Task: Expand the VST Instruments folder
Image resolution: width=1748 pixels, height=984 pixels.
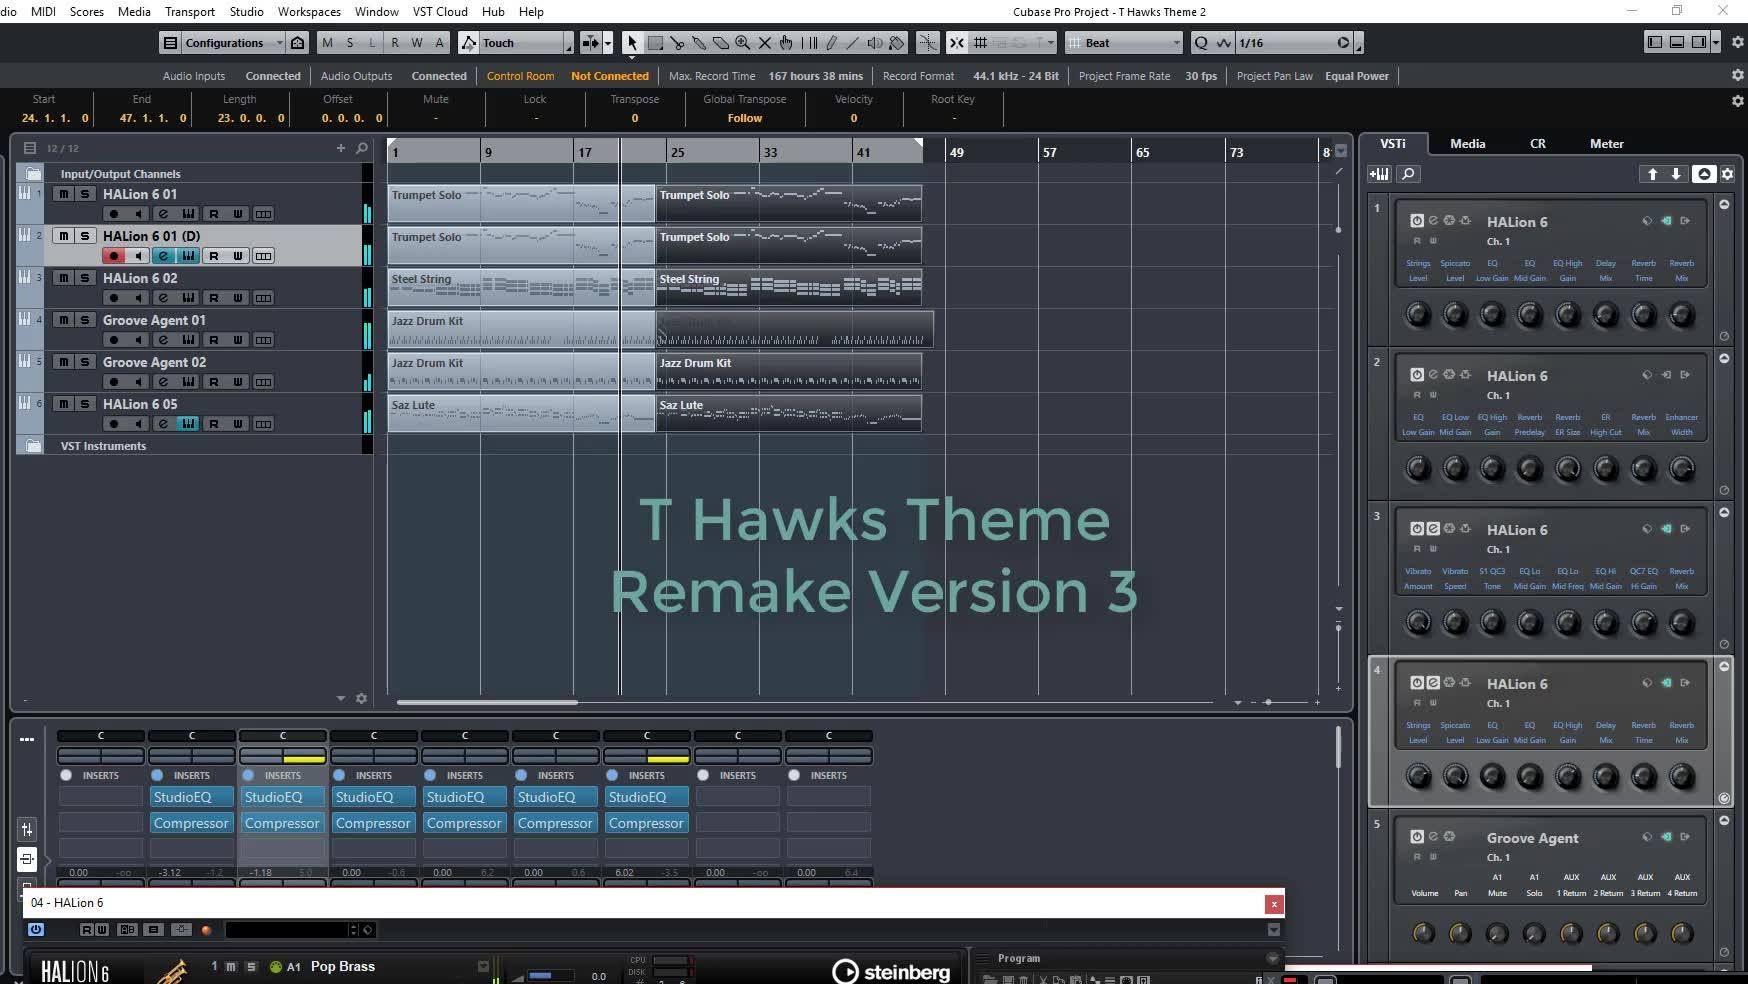Action: (x=33, y=446)
